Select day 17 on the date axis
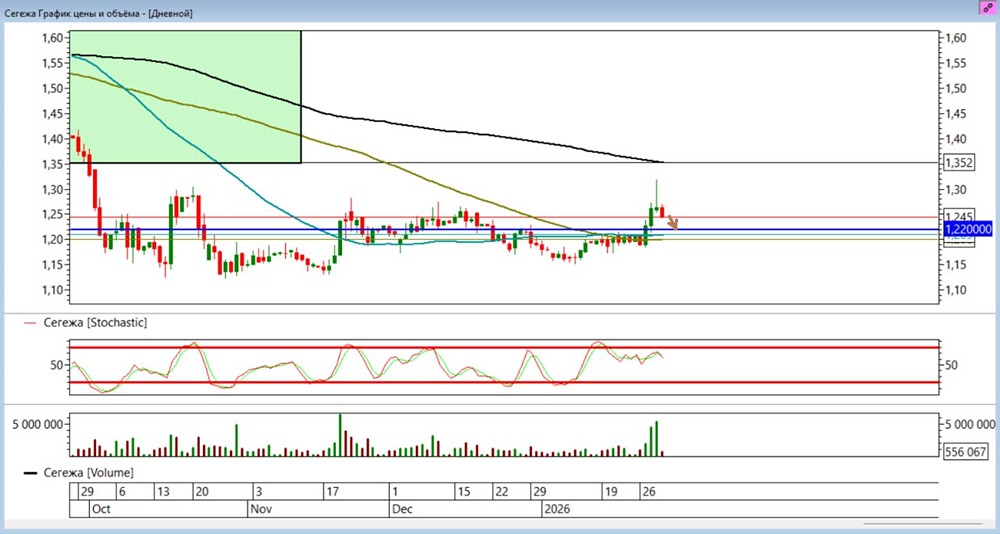This screenshot has width=1000, height=534. point(333,492)
